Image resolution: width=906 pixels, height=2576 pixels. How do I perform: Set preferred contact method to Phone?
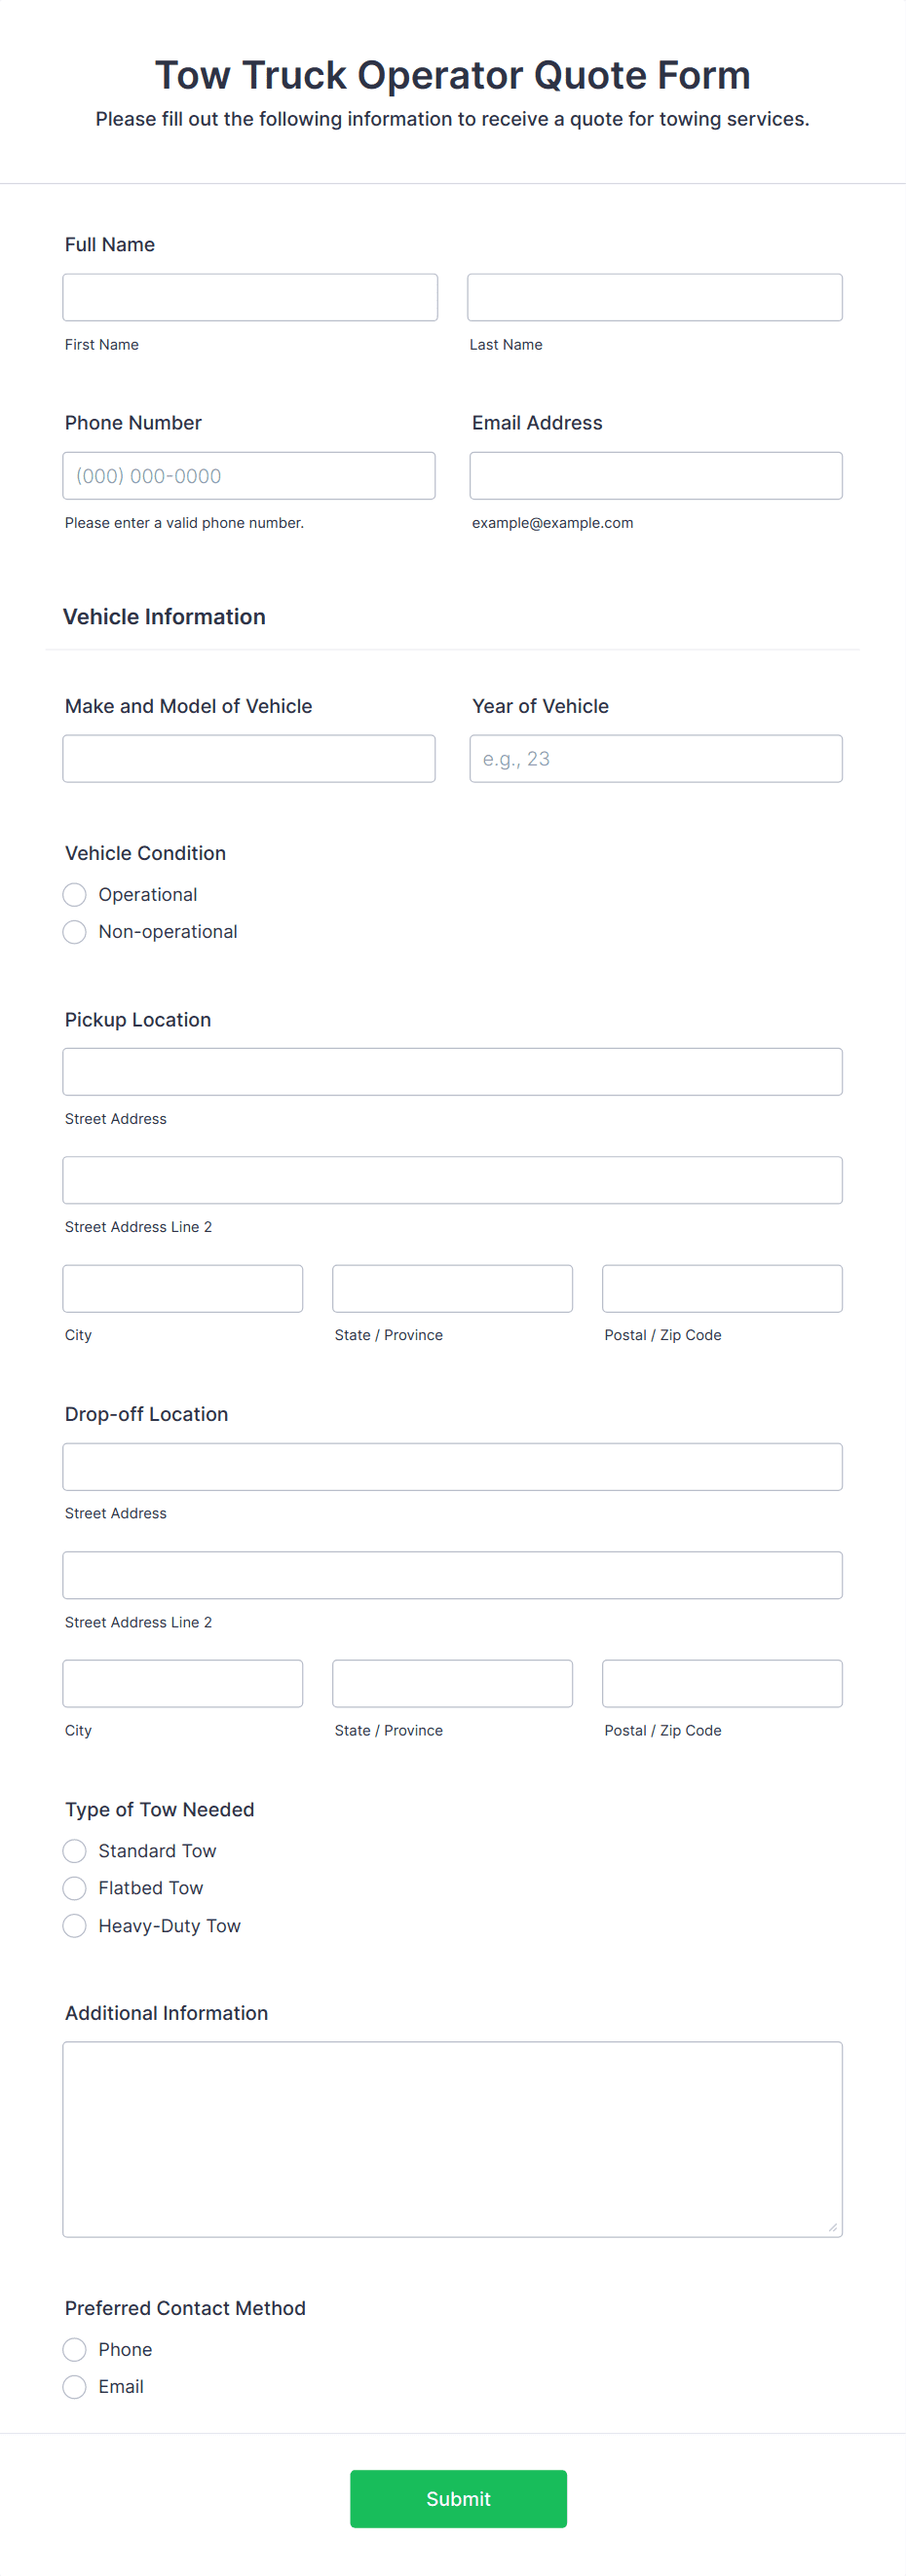click(74, 2350)
